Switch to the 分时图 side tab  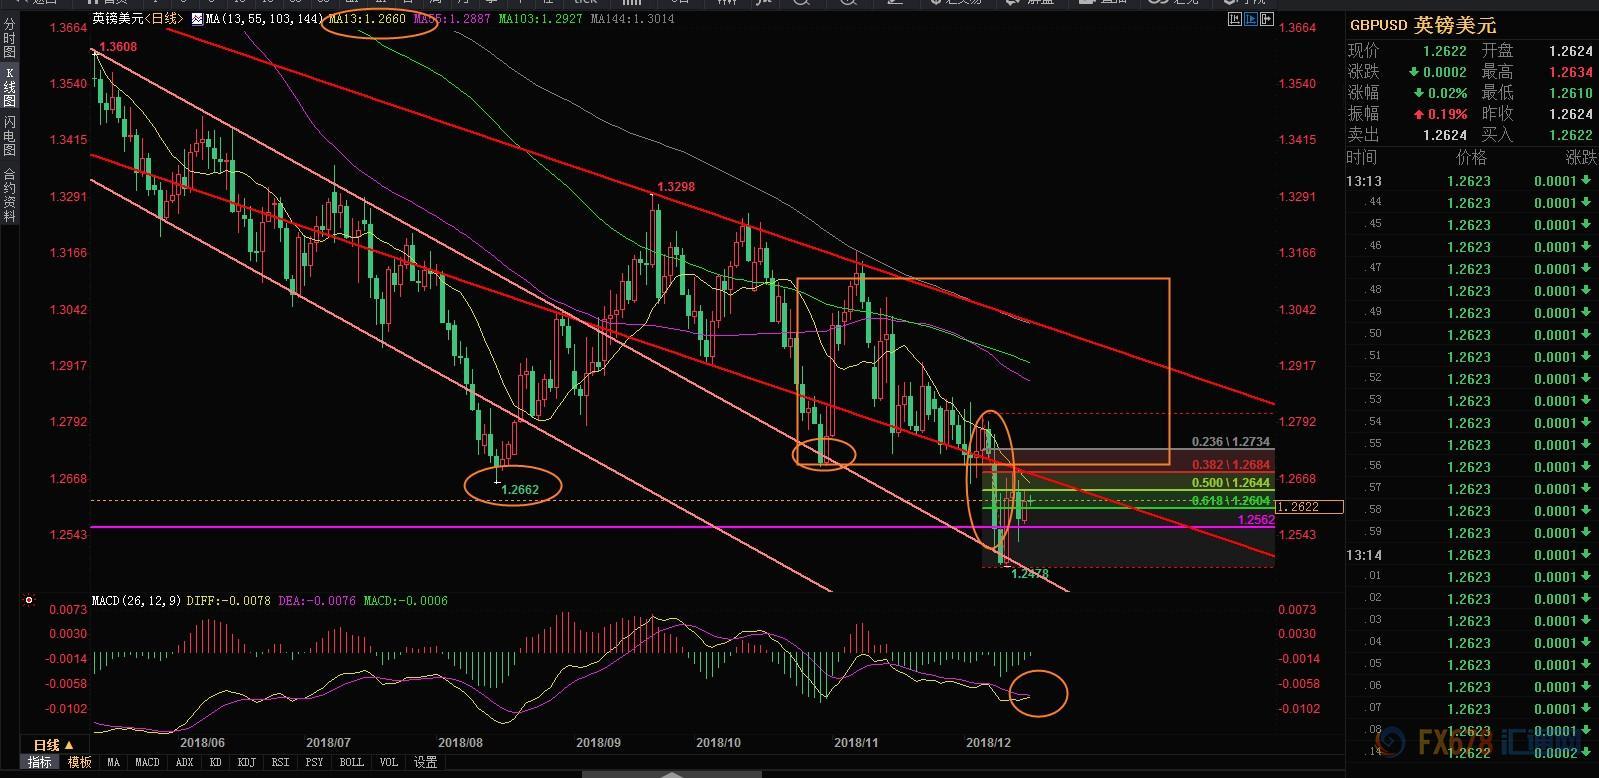(9, 38)
